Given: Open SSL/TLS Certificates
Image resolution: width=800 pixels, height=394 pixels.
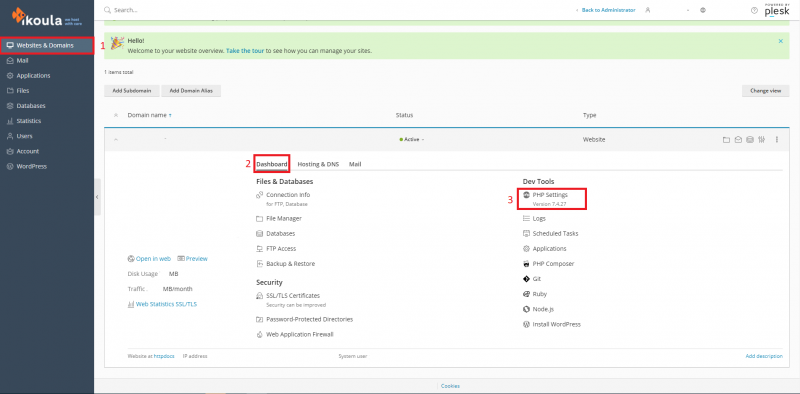Looking at the screenshot, I should point(293,296).
